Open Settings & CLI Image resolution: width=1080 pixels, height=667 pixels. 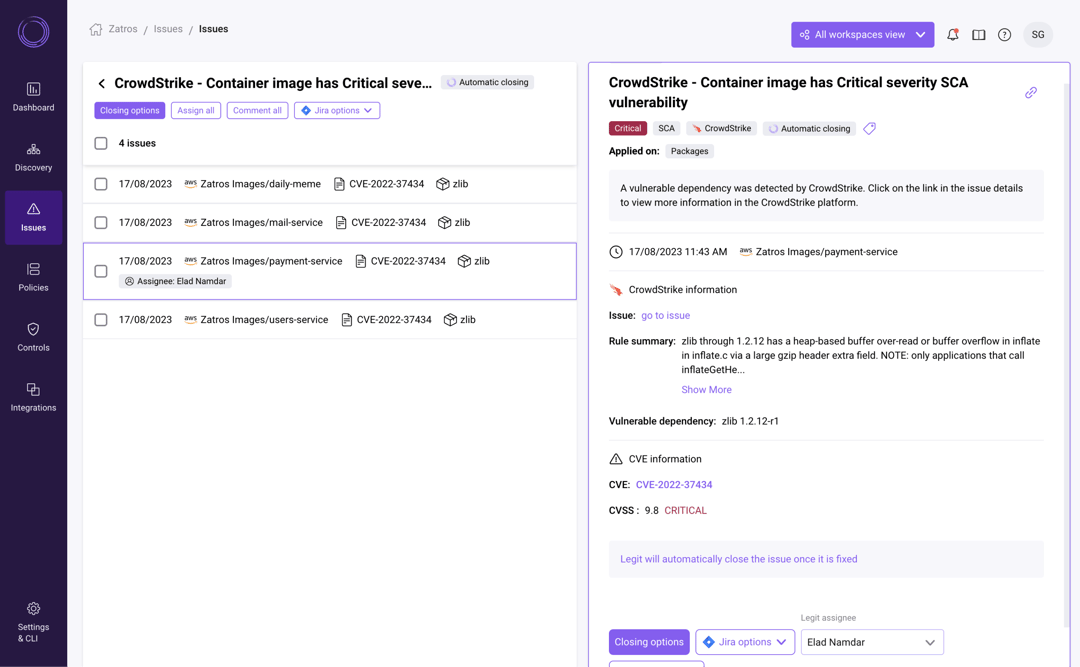point(33,620)
